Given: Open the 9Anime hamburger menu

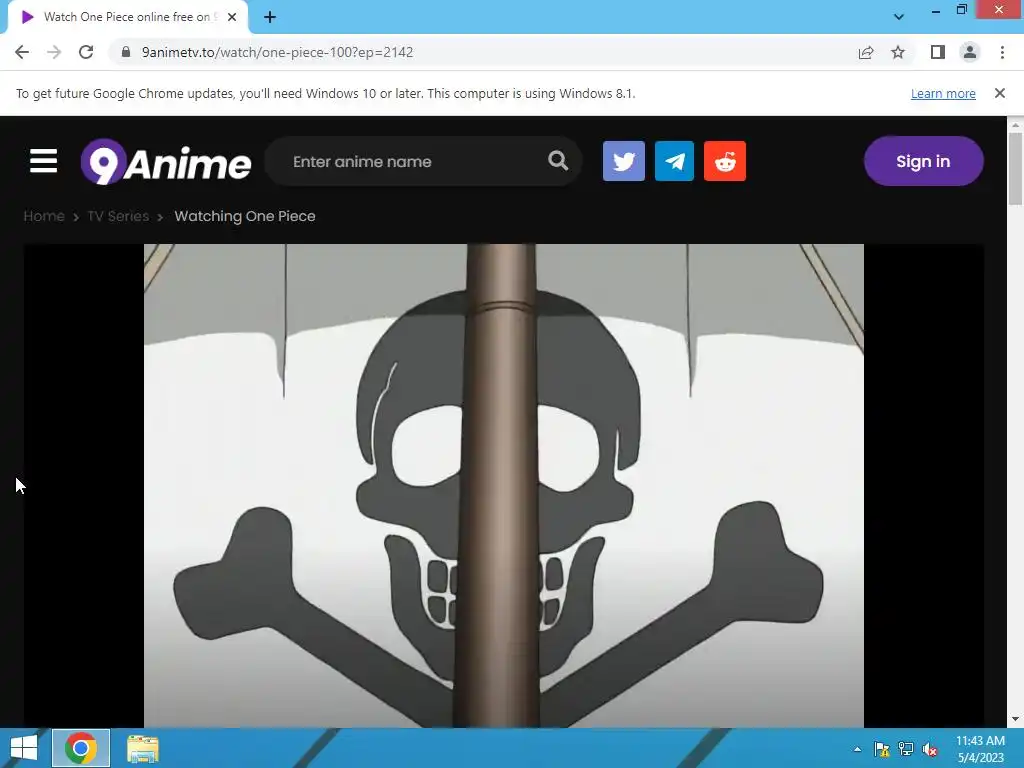Looking at the screenshot, I should pos(43,161).
